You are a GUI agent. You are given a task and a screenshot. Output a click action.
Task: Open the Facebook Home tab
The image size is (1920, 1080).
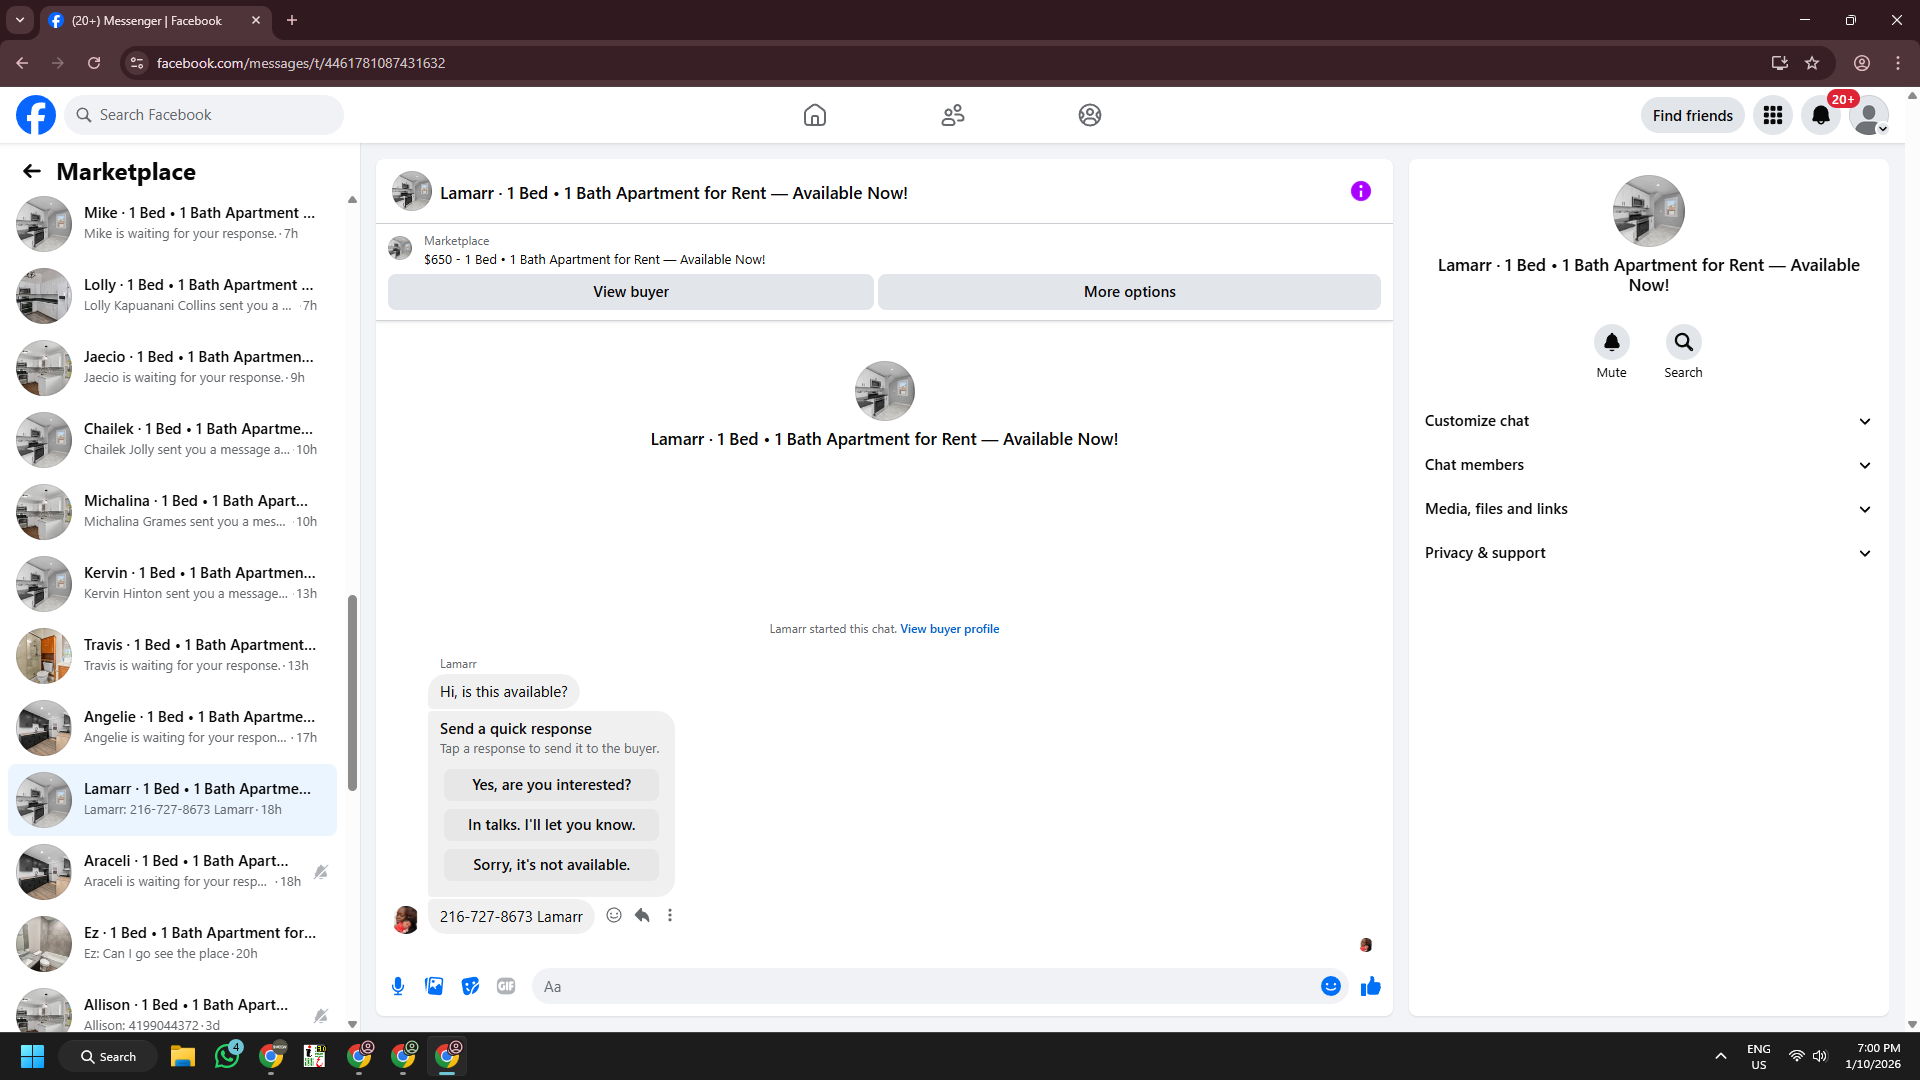(814, 115)
